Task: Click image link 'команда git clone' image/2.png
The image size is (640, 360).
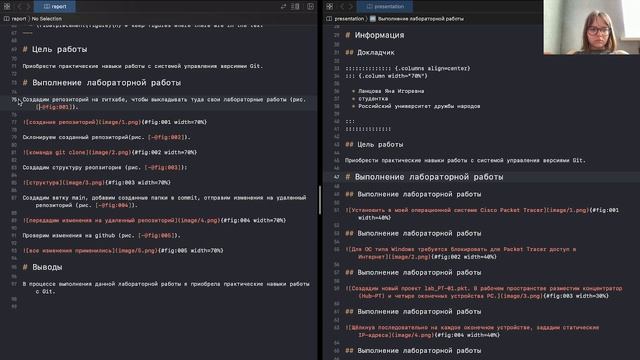Action: coord(110,152)
